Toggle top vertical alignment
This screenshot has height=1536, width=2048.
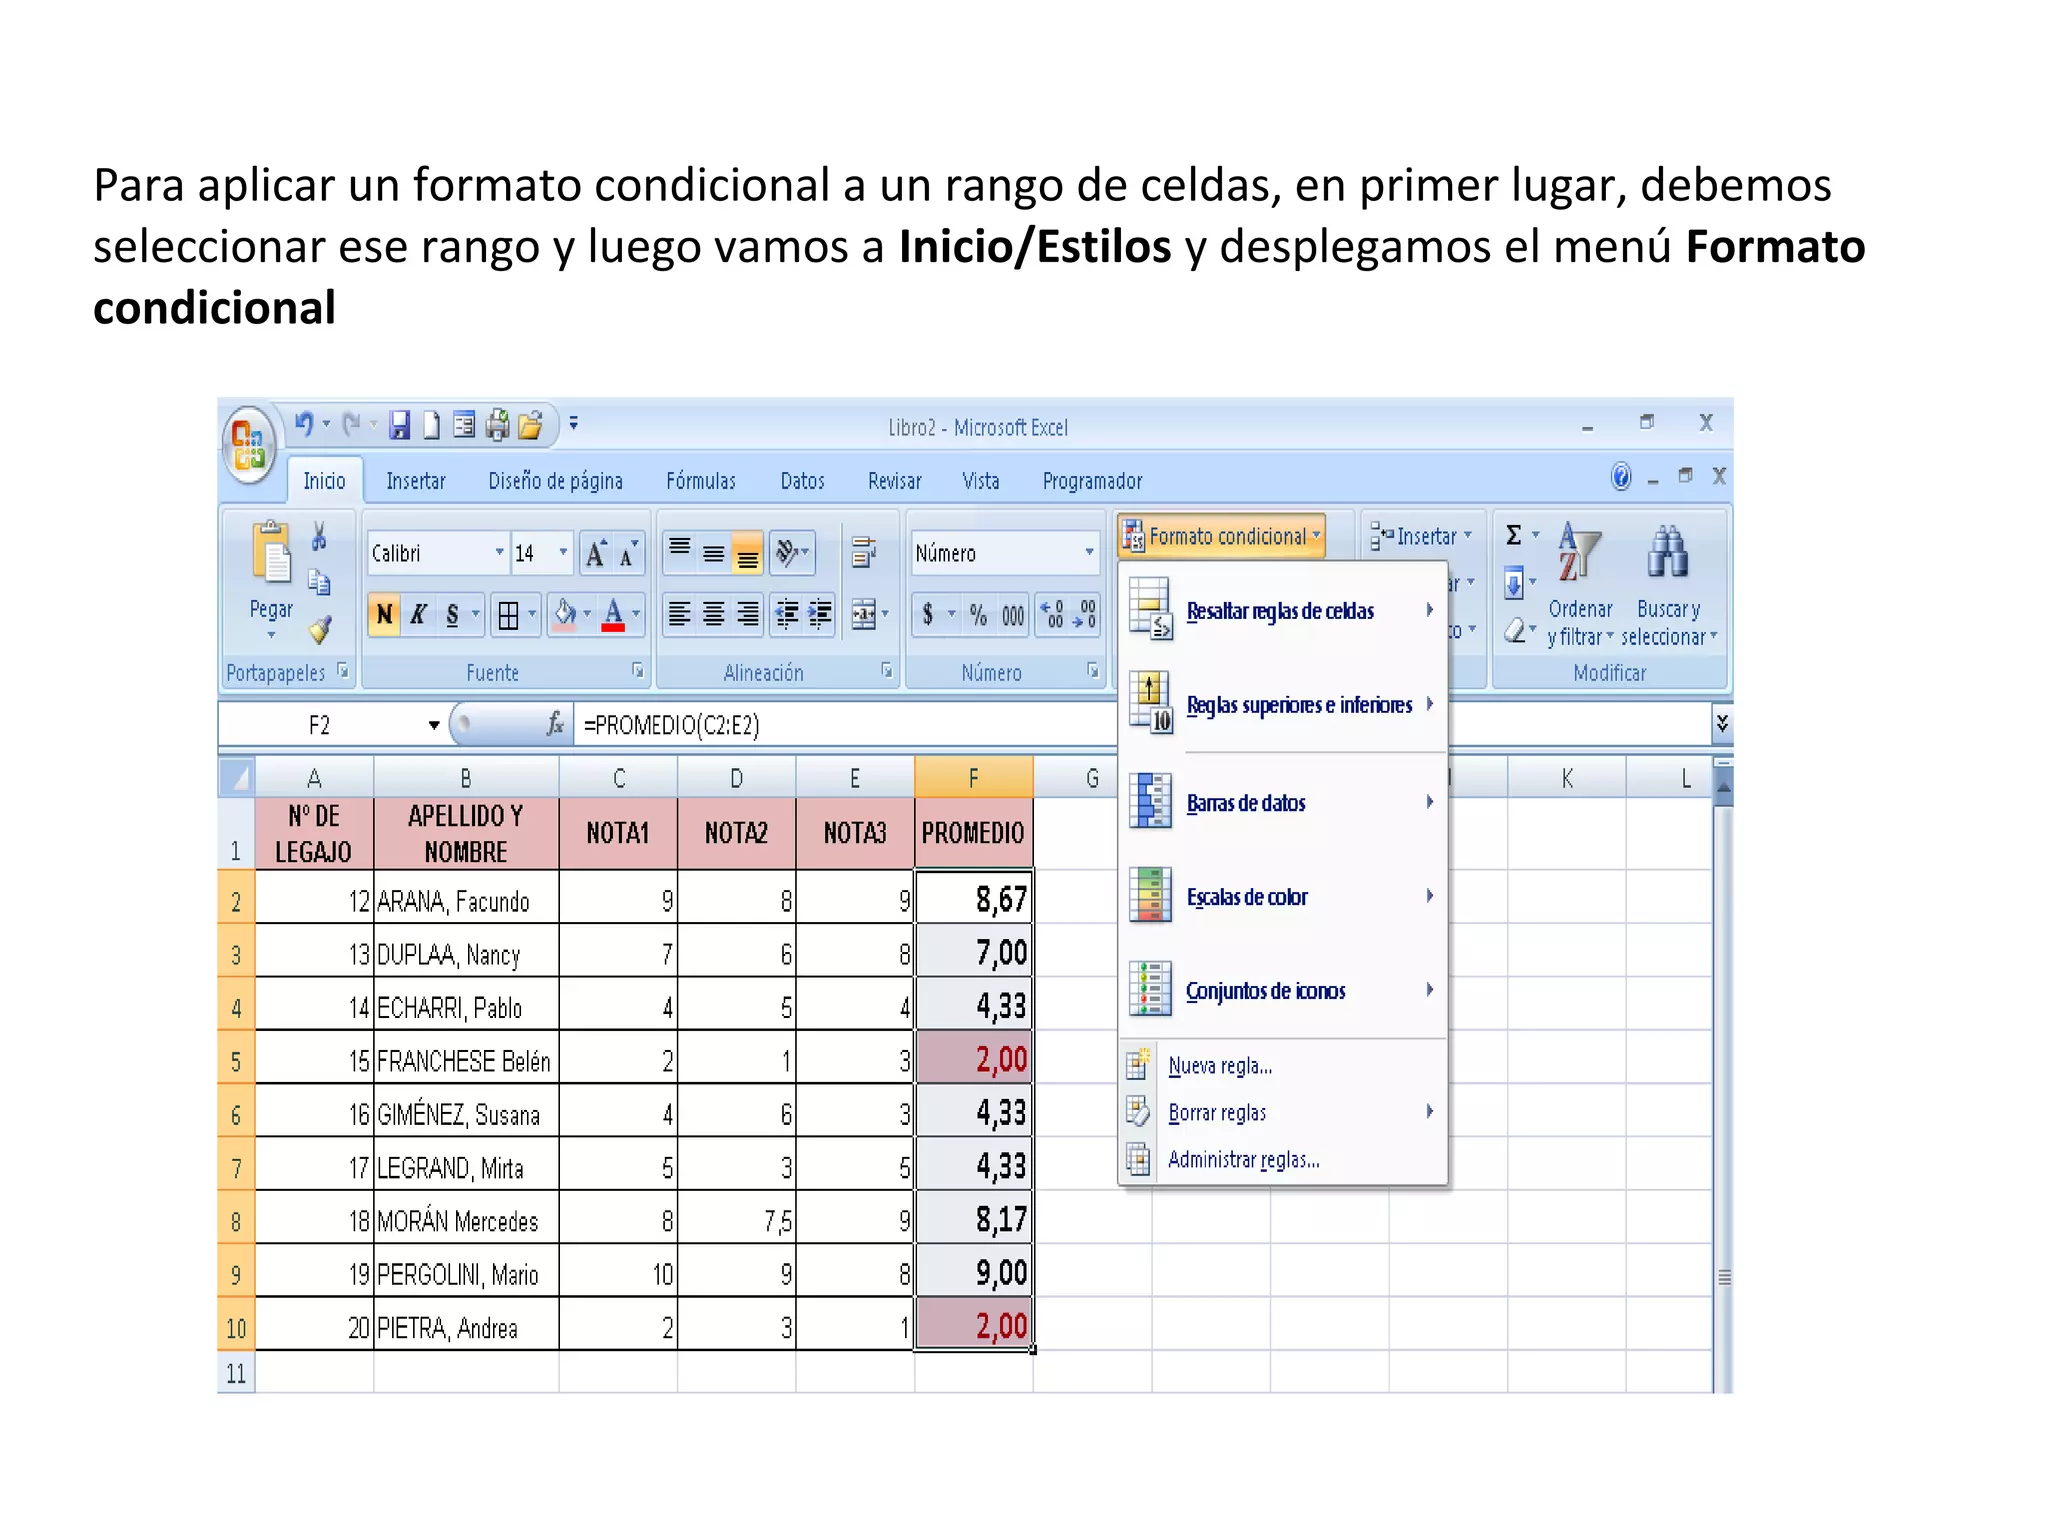680,553
